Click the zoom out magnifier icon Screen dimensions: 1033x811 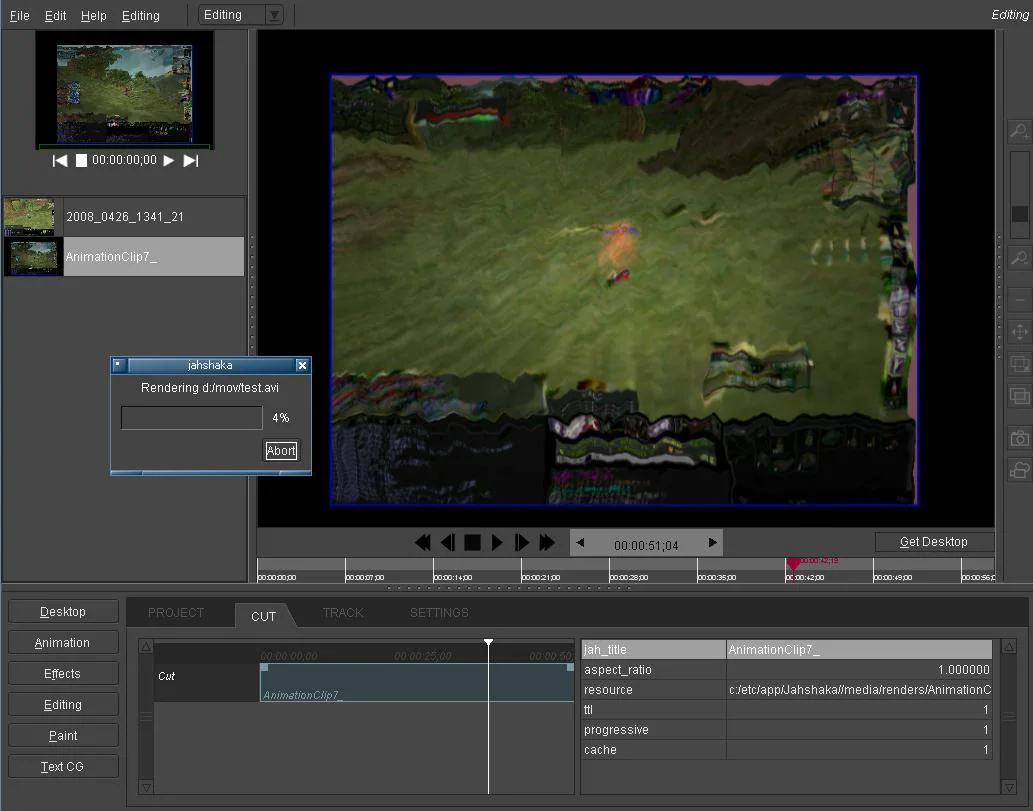pyautogui.click(x=1019, y=259)
